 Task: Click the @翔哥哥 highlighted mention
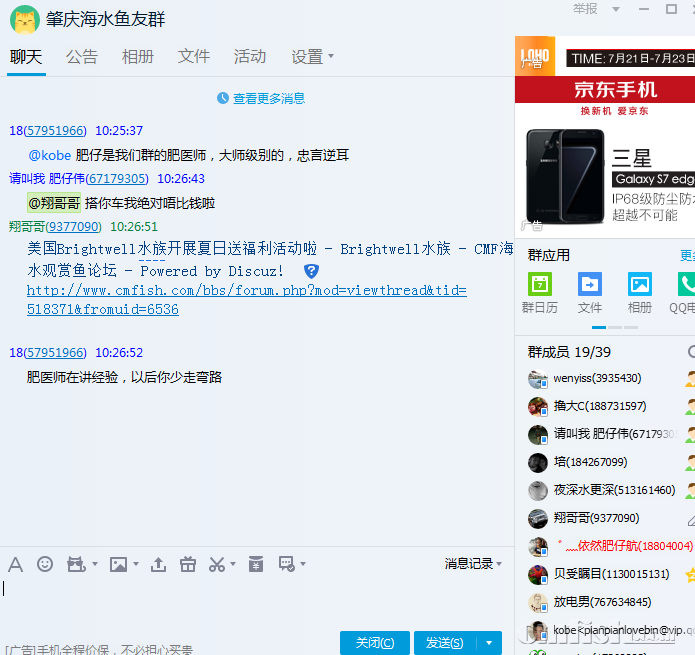point(54,203)
